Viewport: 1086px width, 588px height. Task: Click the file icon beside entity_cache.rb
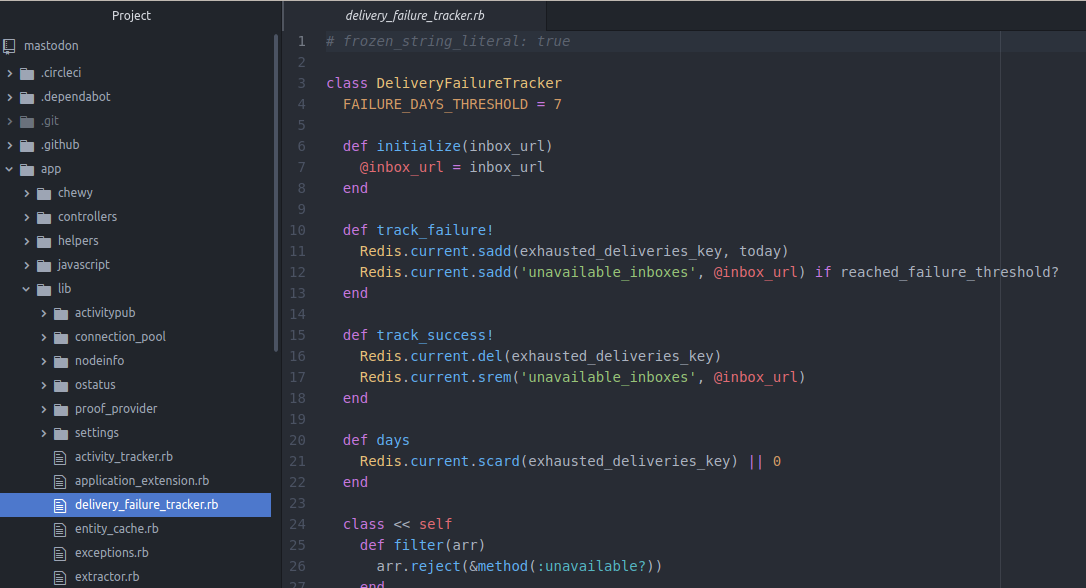coord(60,528)
